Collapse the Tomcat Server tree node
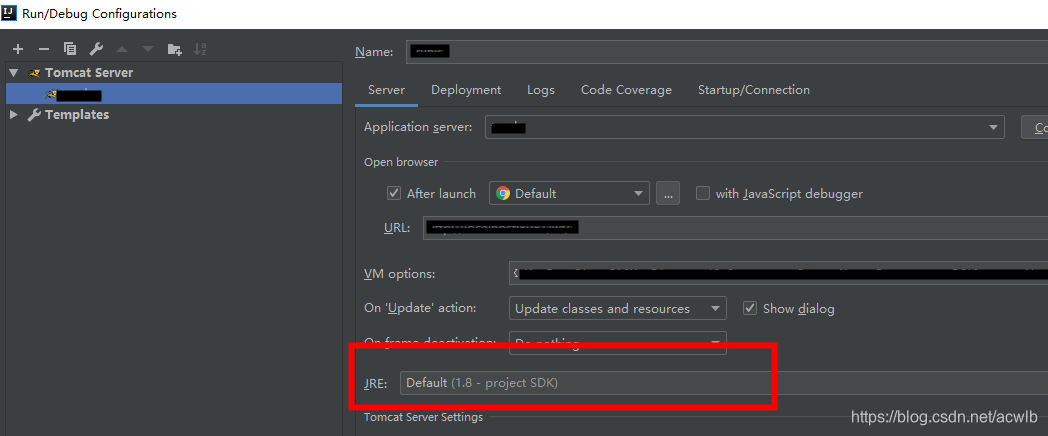This screenshot has height=436, width=1048. [x=14, y=72]
